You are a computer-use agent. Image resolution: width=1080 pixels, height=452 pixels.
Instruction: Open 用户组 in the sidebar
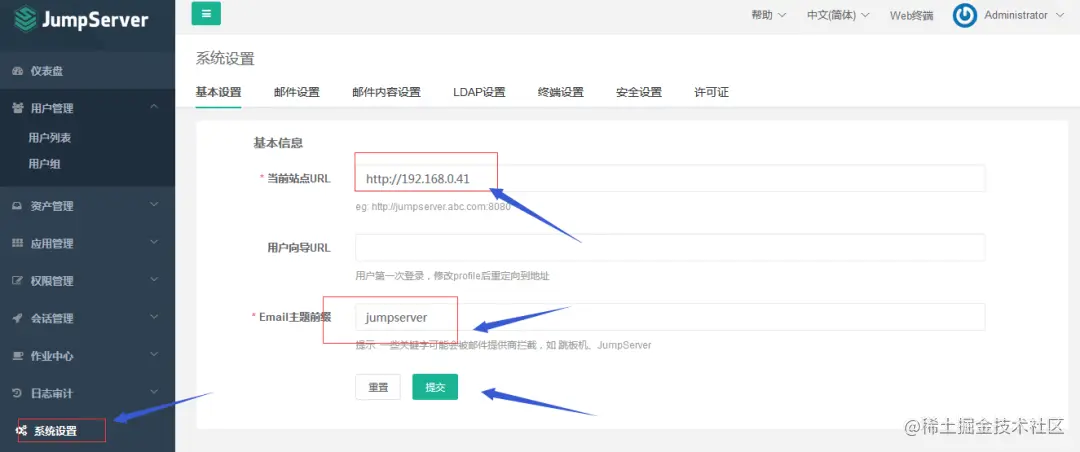44,164
